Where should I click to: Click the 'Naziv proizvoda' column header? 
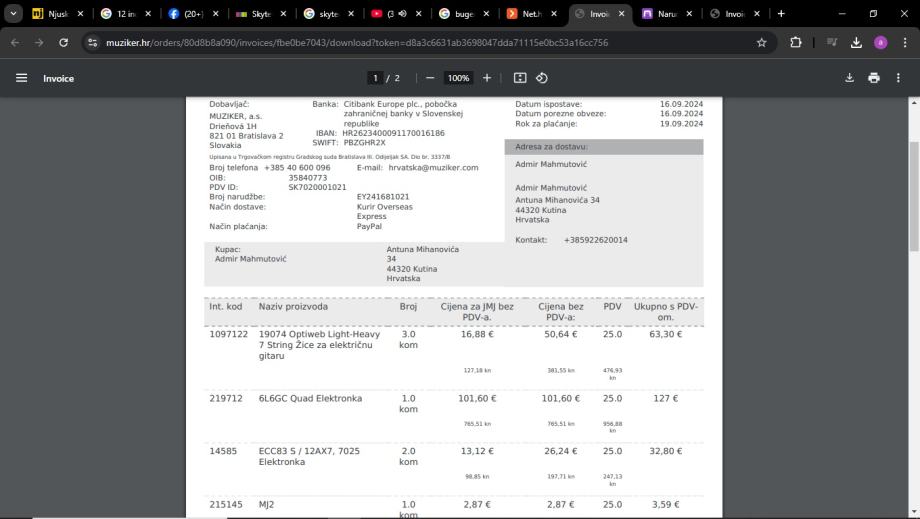click(293, 307)
